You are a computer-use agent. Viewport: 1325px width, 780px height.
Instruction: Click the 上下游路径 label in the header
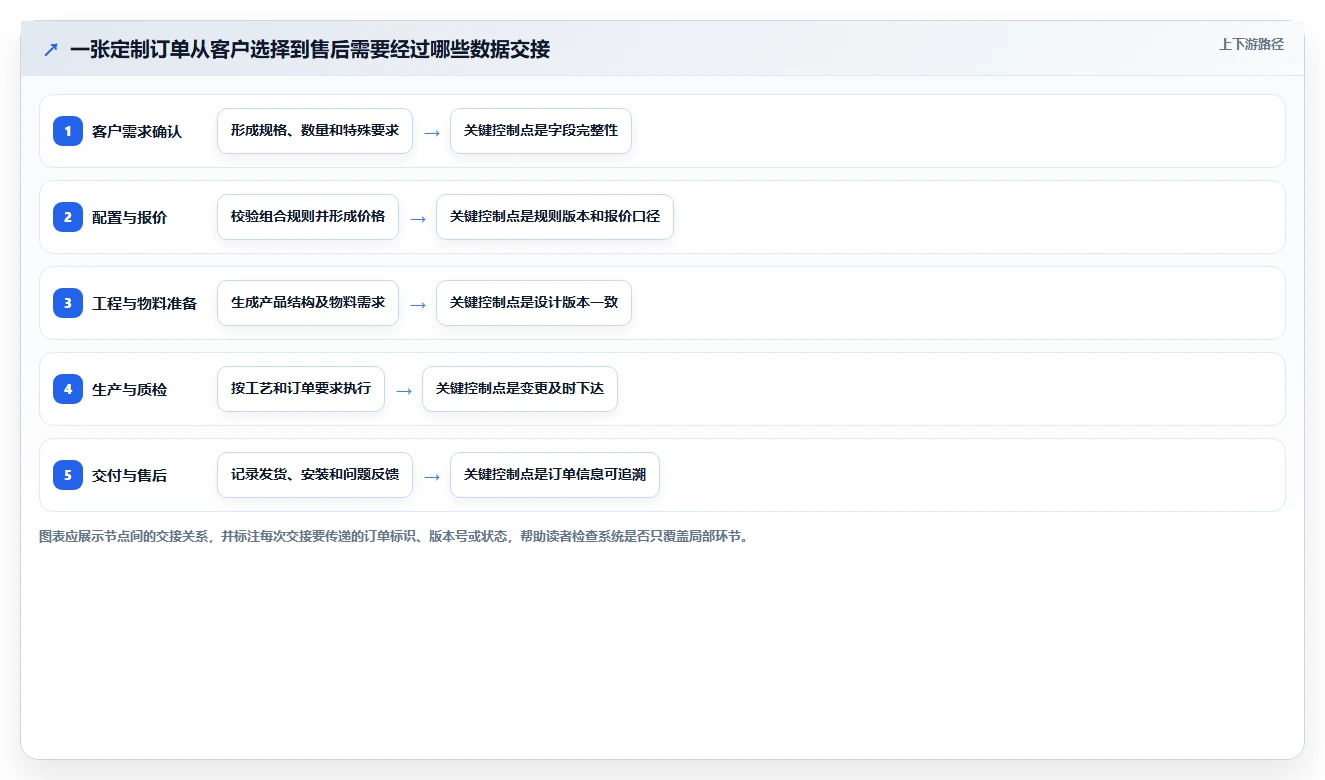tap(1251, 44)
